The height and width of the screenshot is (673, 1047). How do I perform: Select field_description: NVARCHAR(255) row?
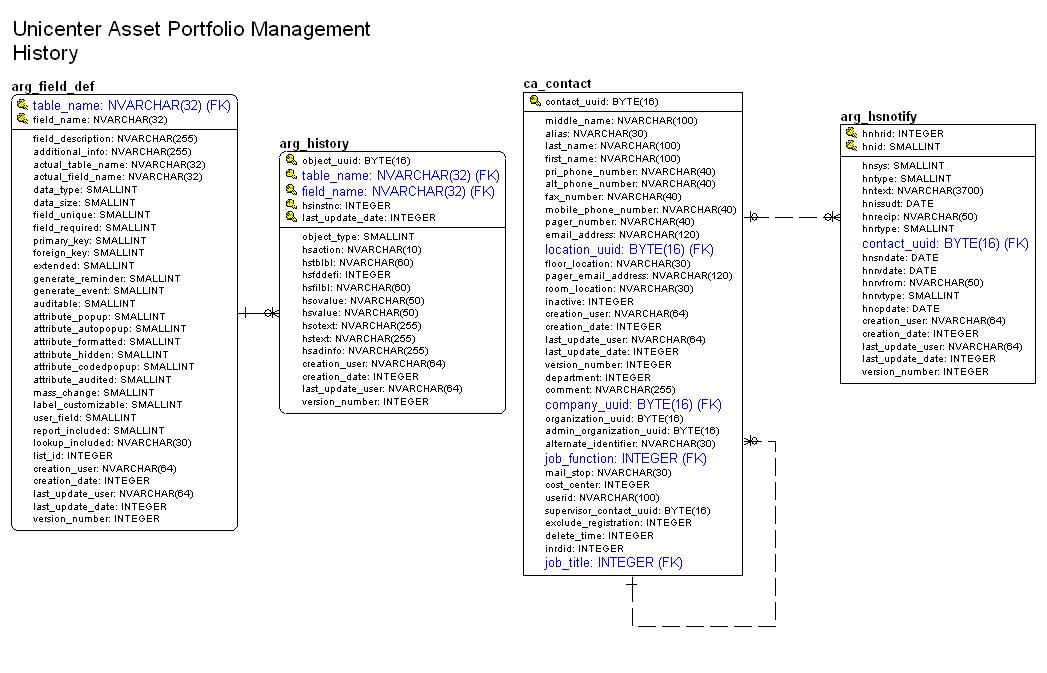click(x=115, y=139)
